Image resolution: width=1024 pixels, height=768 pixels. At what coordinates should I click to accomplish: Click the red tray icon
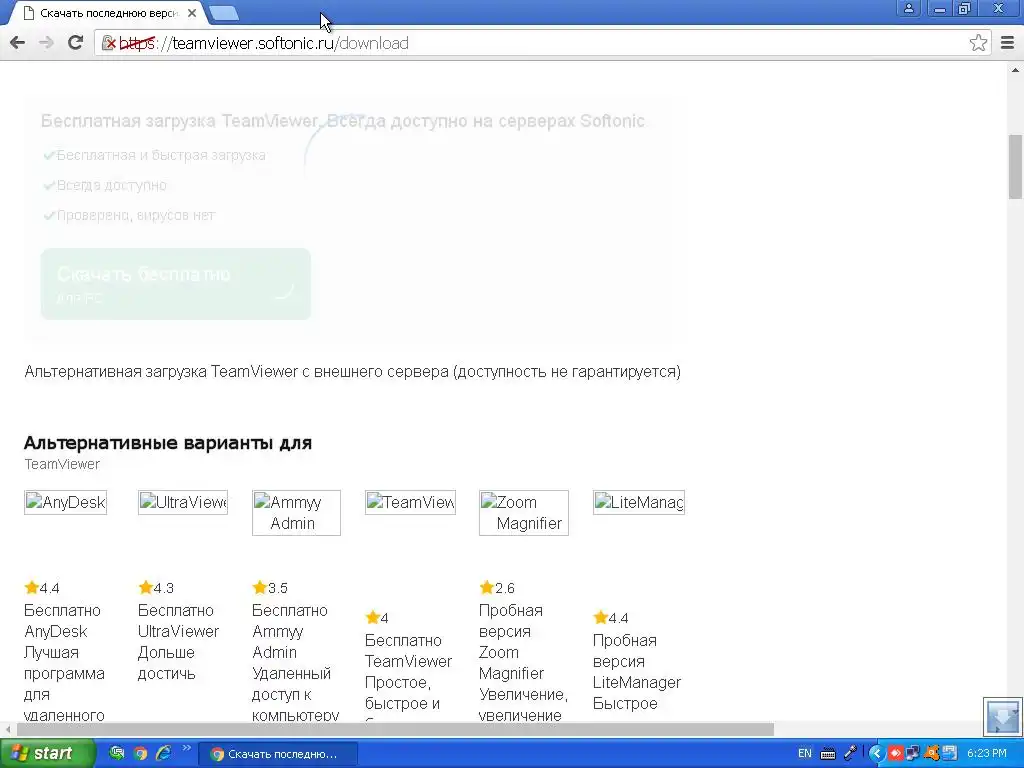(x=895, y=754)
